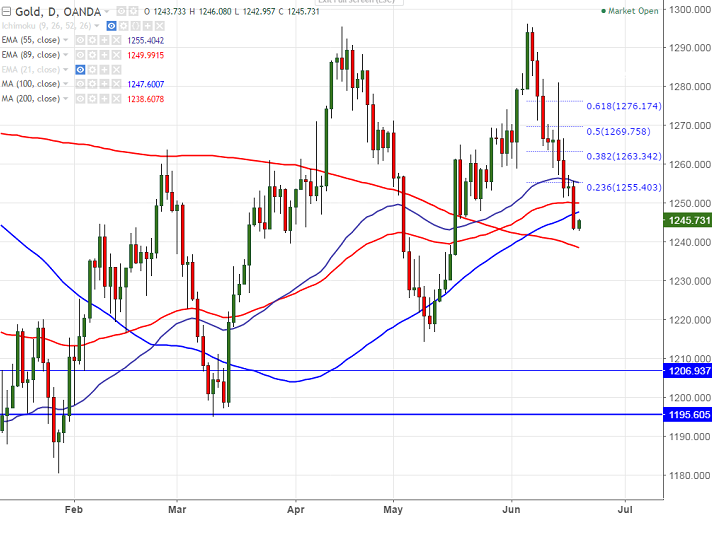The height and width of the screenshot is (543, 725).
Task: Select the EMA (55, close) legend label
Action: pos(31,40)
